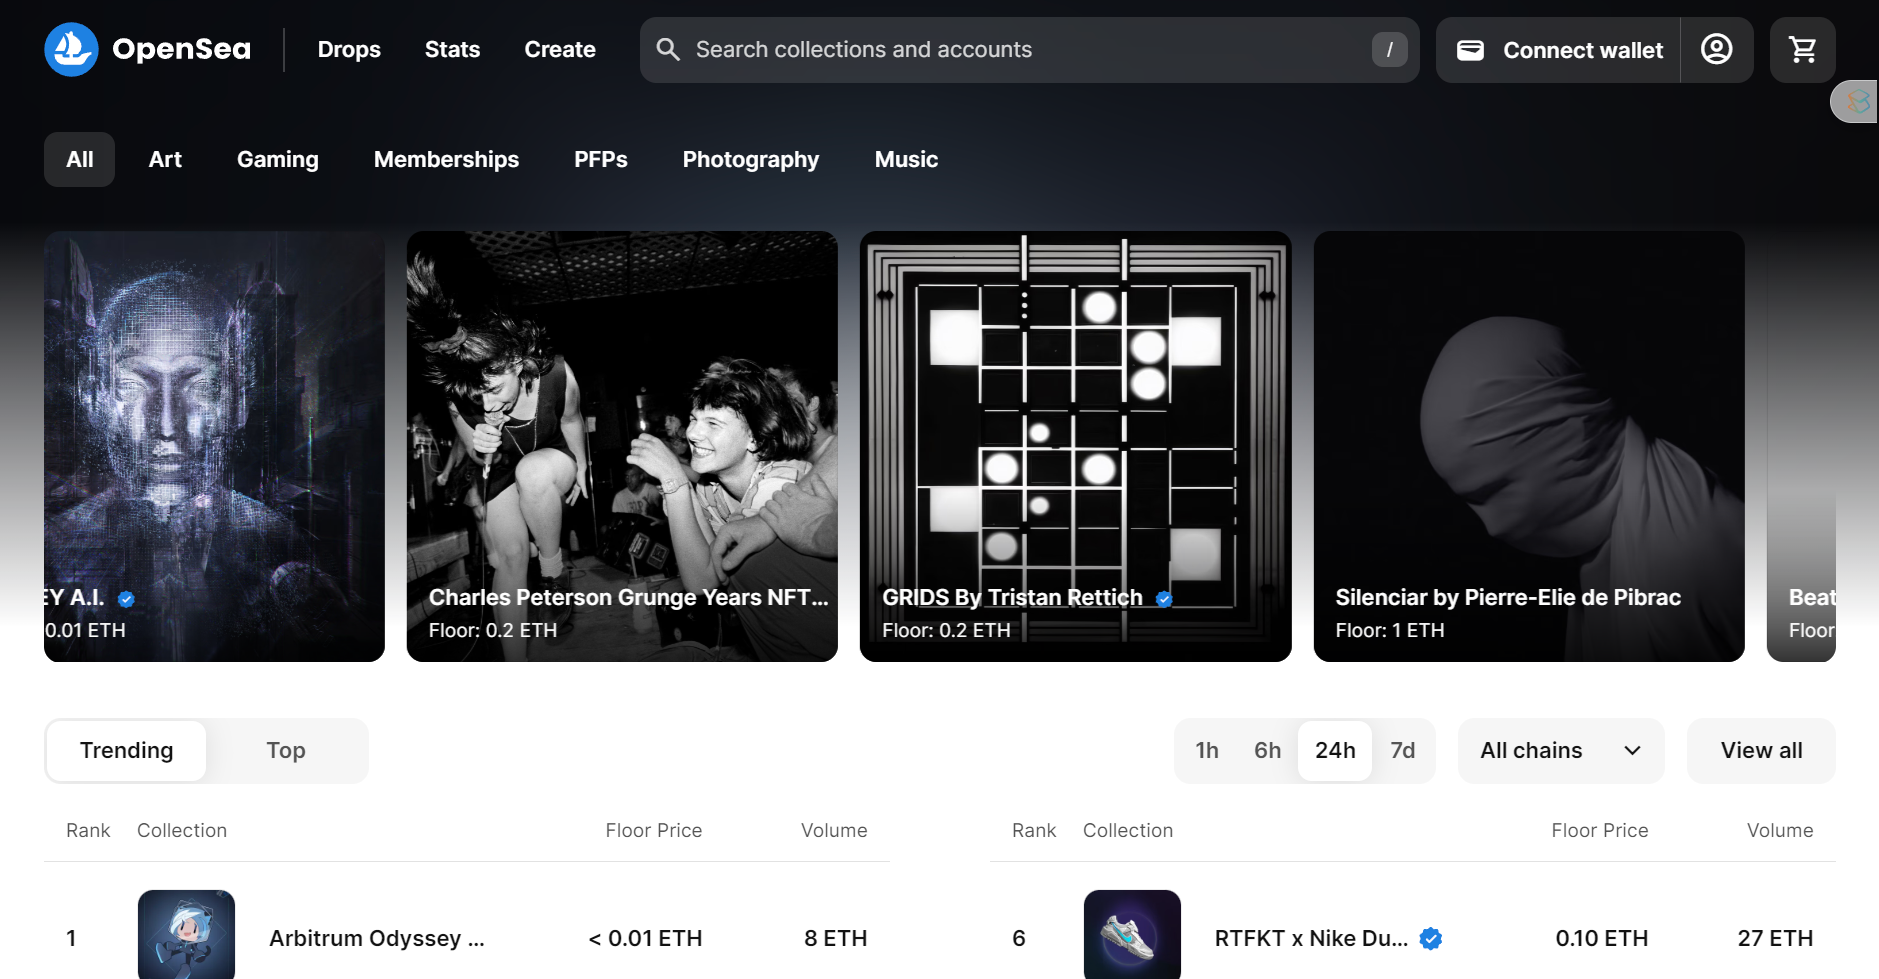Viewport: 1879px width, 979px height.
Task: Select the 24h time range
Action: point(1335,750)
